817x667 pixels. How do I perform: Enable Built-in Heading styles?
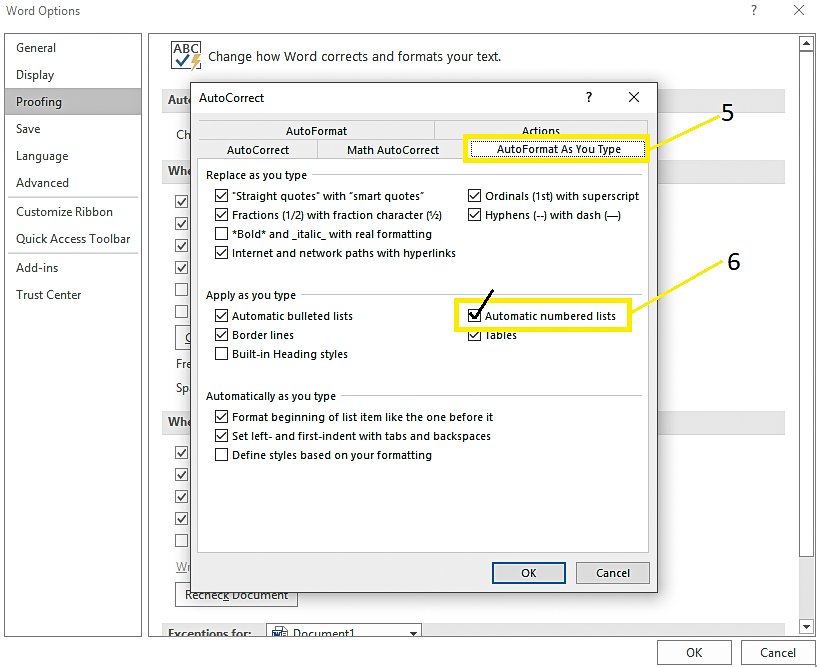221,354
